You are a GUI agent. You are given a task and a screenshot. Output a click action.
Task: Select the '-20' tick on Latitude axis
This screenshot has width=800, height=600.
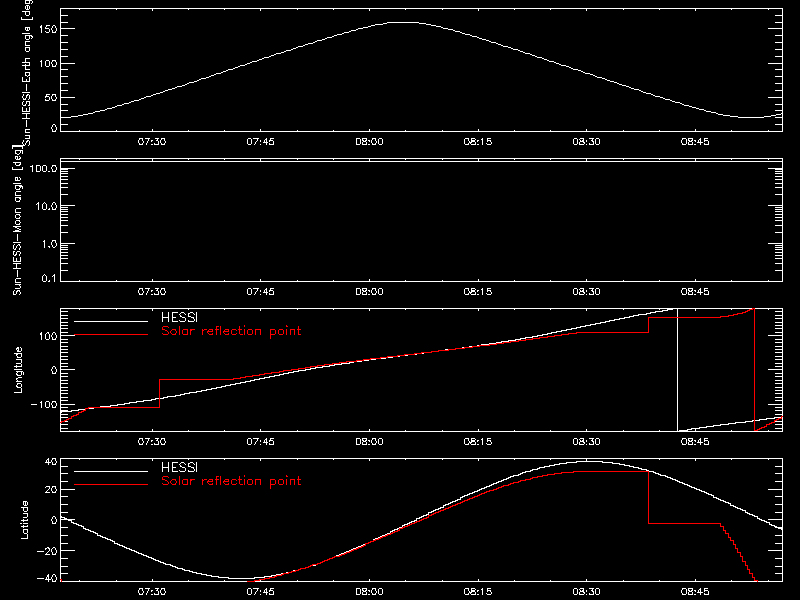point(47,551)
